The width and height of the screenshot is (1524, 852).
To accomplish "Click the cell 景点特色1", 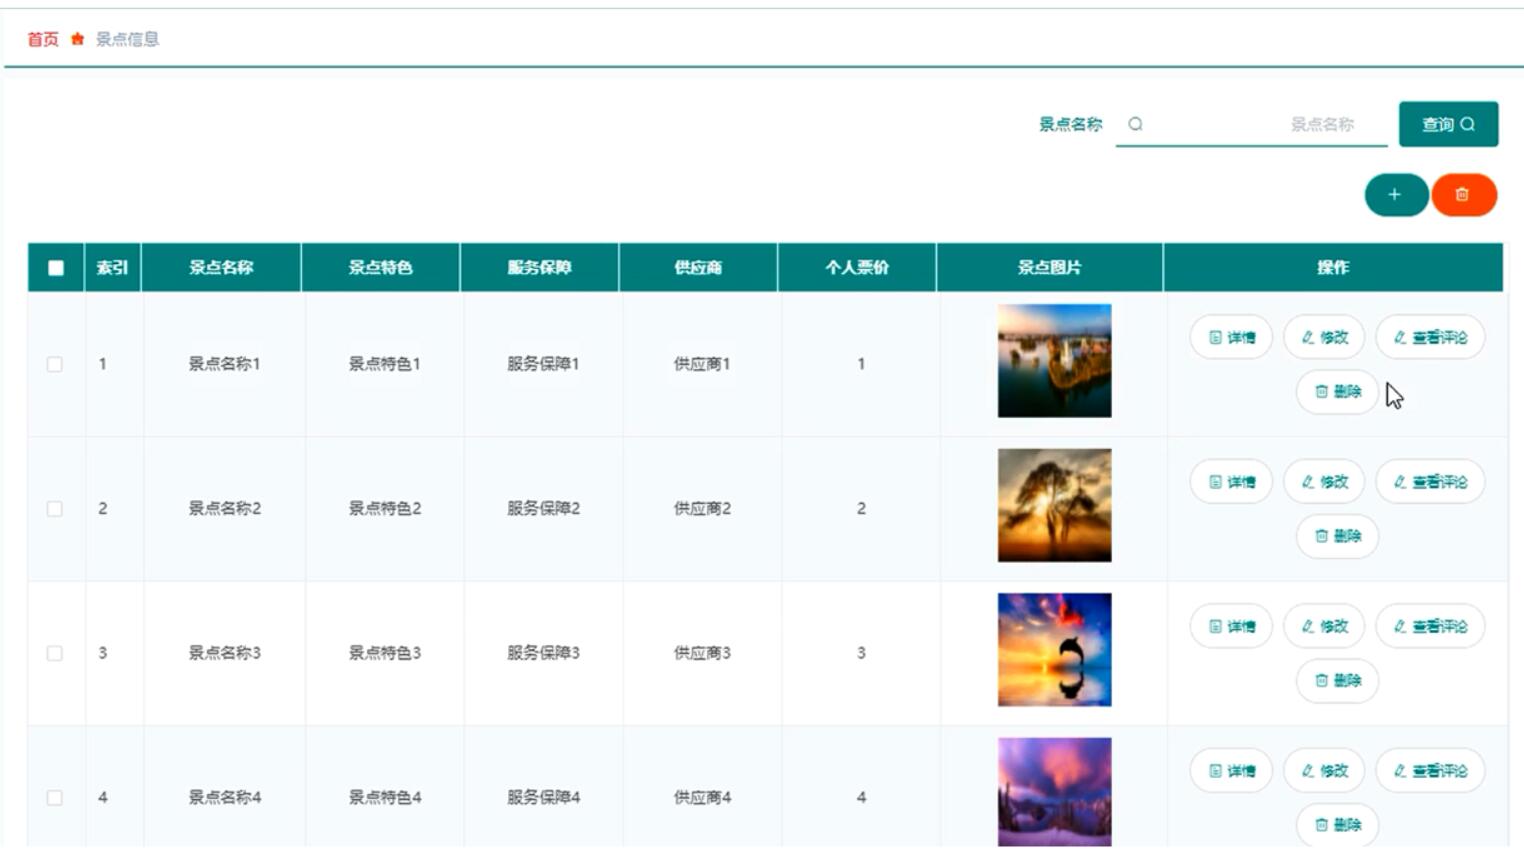I will (384, 364).
